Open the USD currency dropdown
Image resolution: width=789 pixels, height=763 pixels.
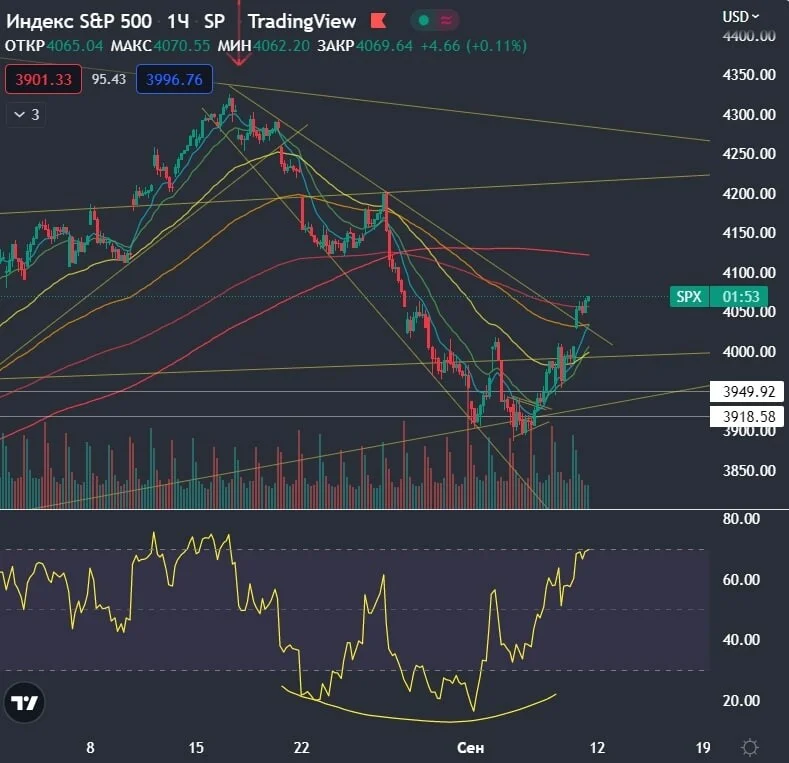(741, 17)
